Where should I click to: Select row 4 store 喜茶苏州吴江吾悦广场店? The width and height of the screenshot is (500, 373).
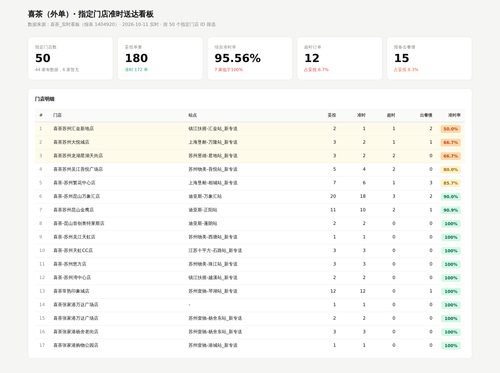[x=78, y=169]
